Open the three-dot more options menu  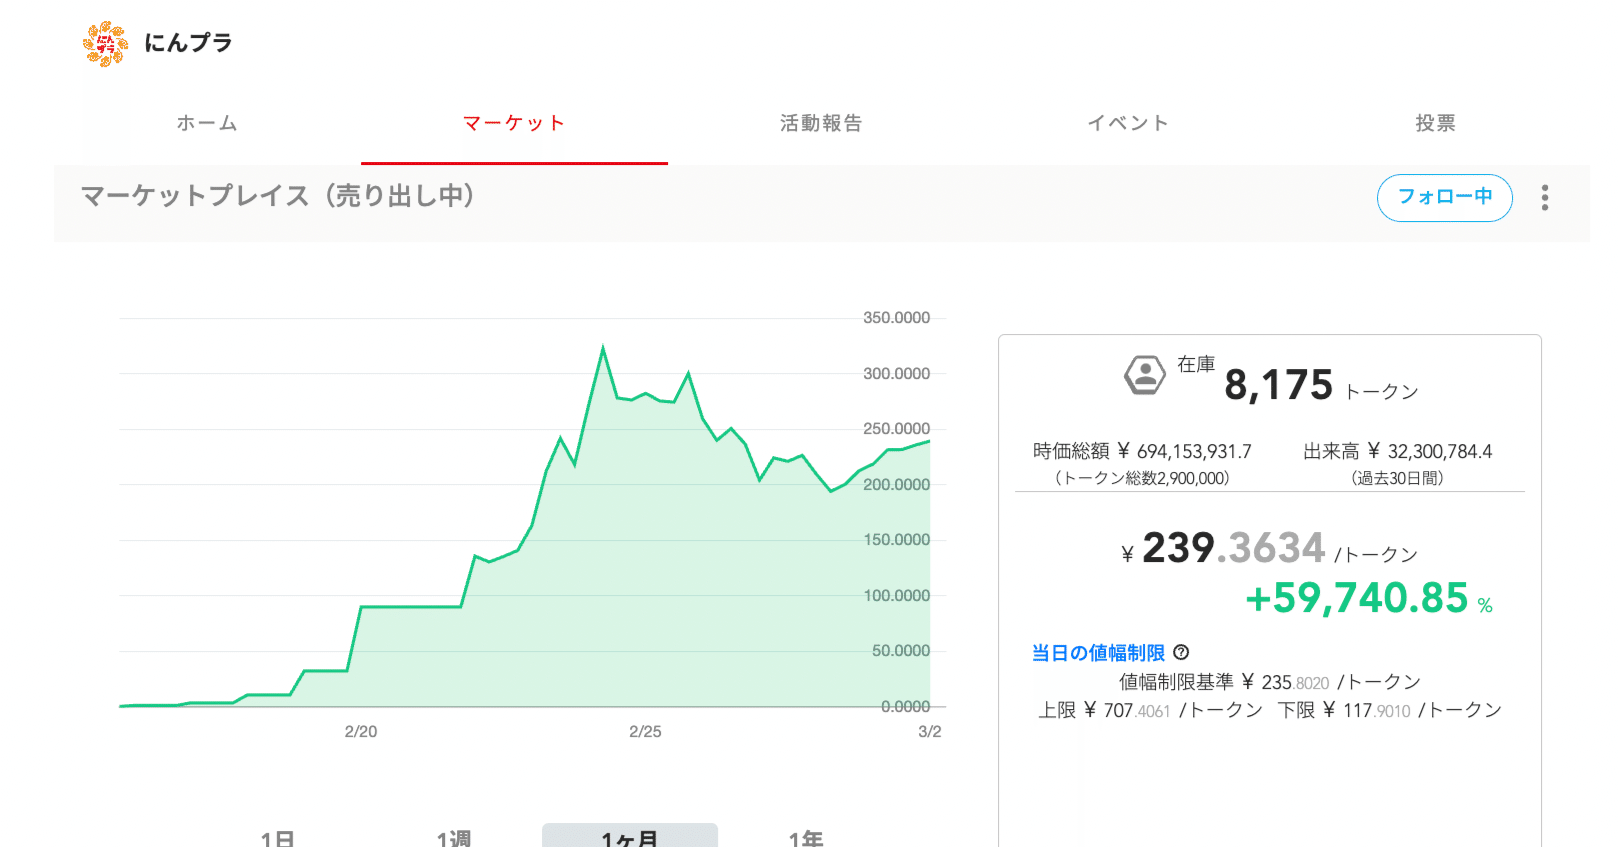click(1545, 198)
